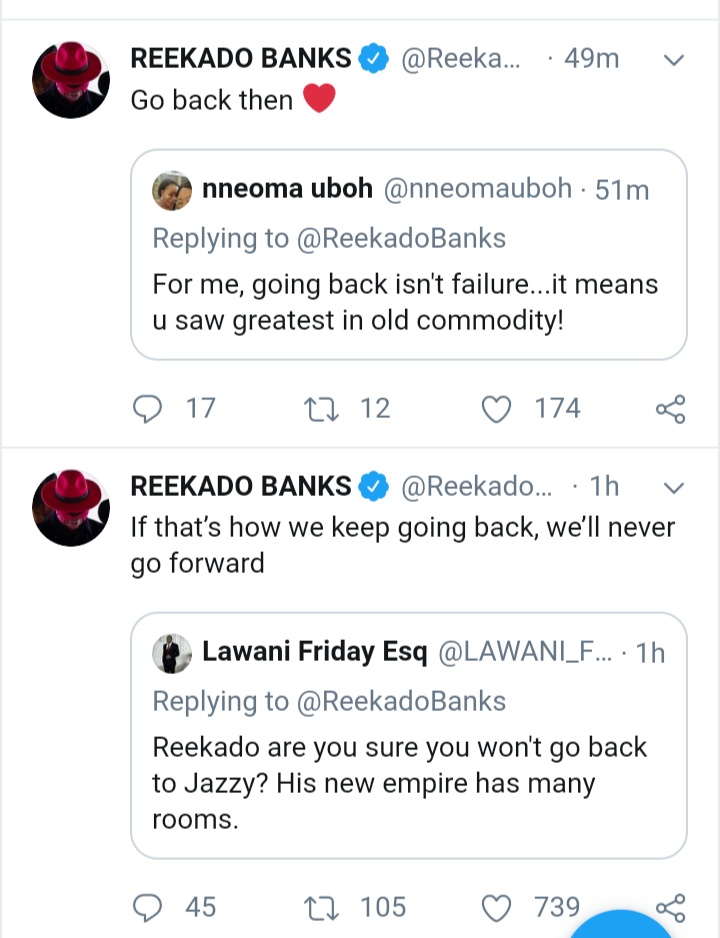Share the "never go forward" tweet
Screen dimensions: 720x938
(x=670, y=907)
